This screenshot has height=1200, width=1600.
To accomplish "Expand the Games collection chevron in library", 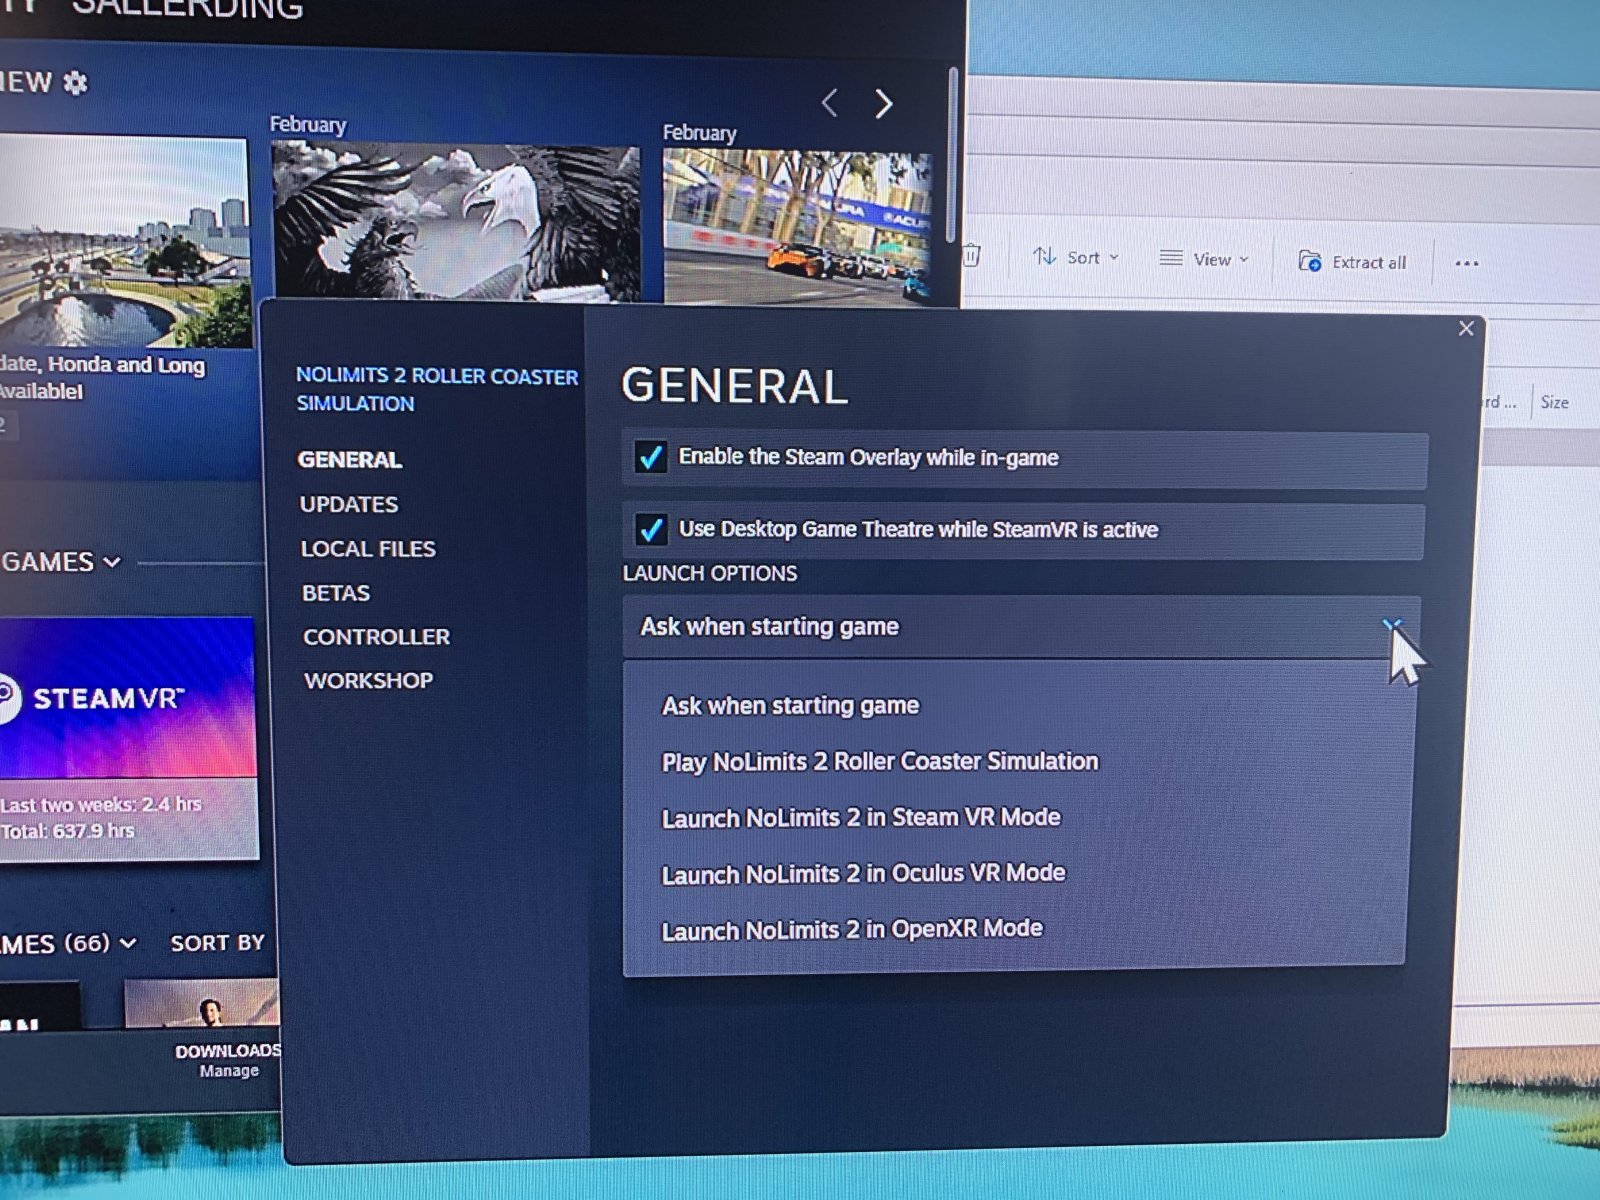I will [112, 562].
